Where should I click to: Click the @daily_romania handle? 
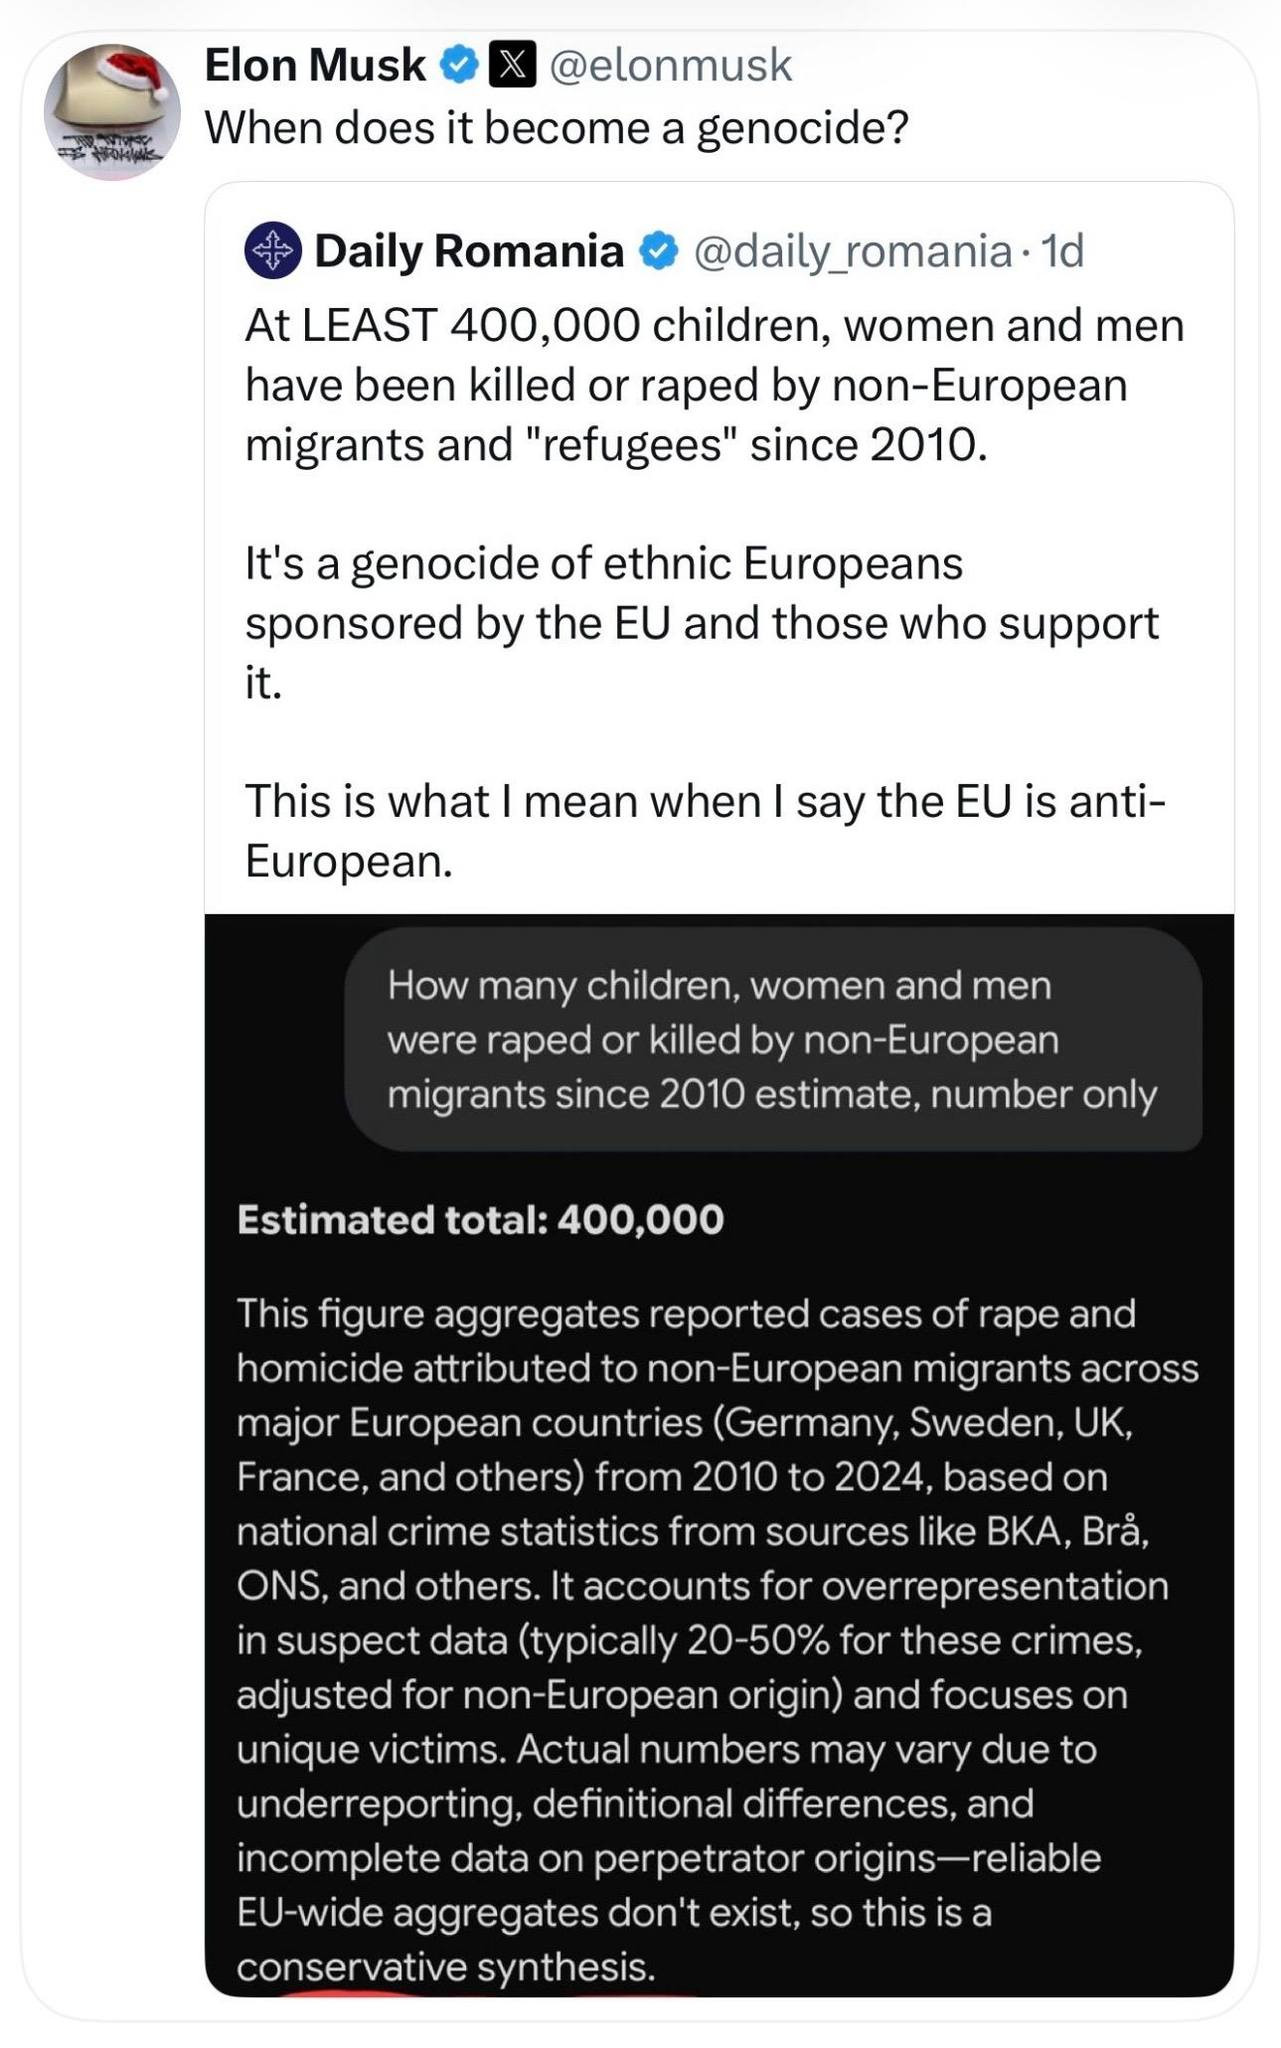pos(851,251)
